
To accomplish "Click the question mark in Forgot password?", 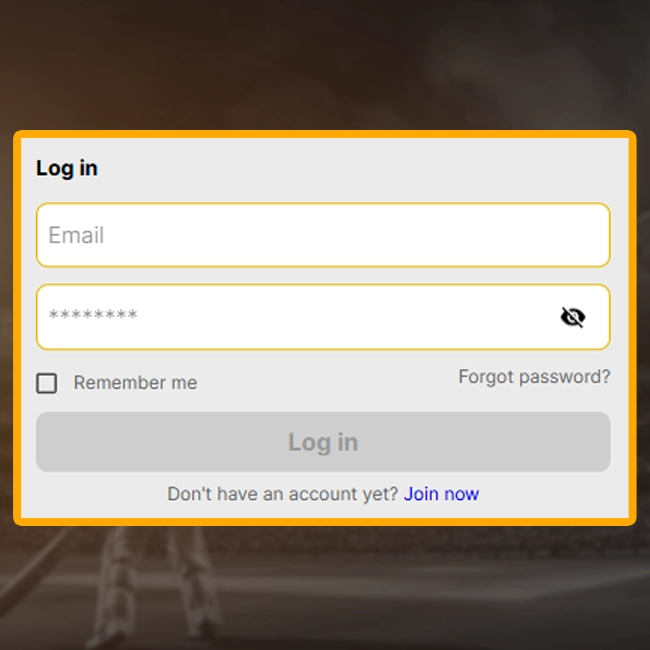I will [x=606, y=376].
